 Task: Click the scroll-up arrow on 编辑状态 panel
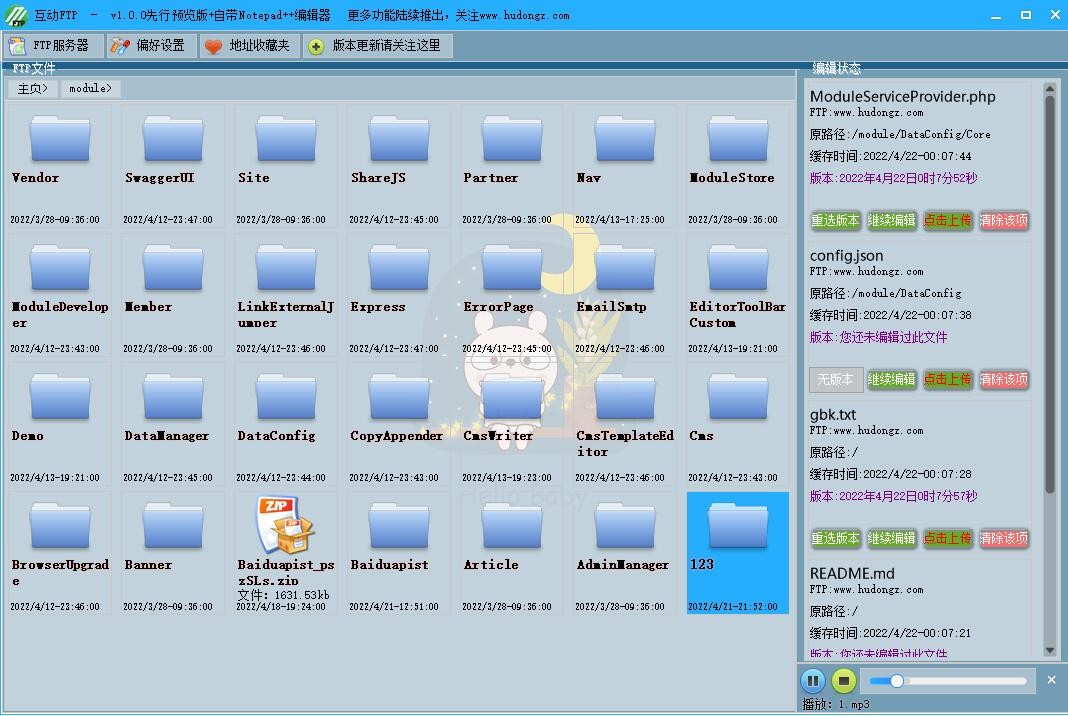[1051, 87]
